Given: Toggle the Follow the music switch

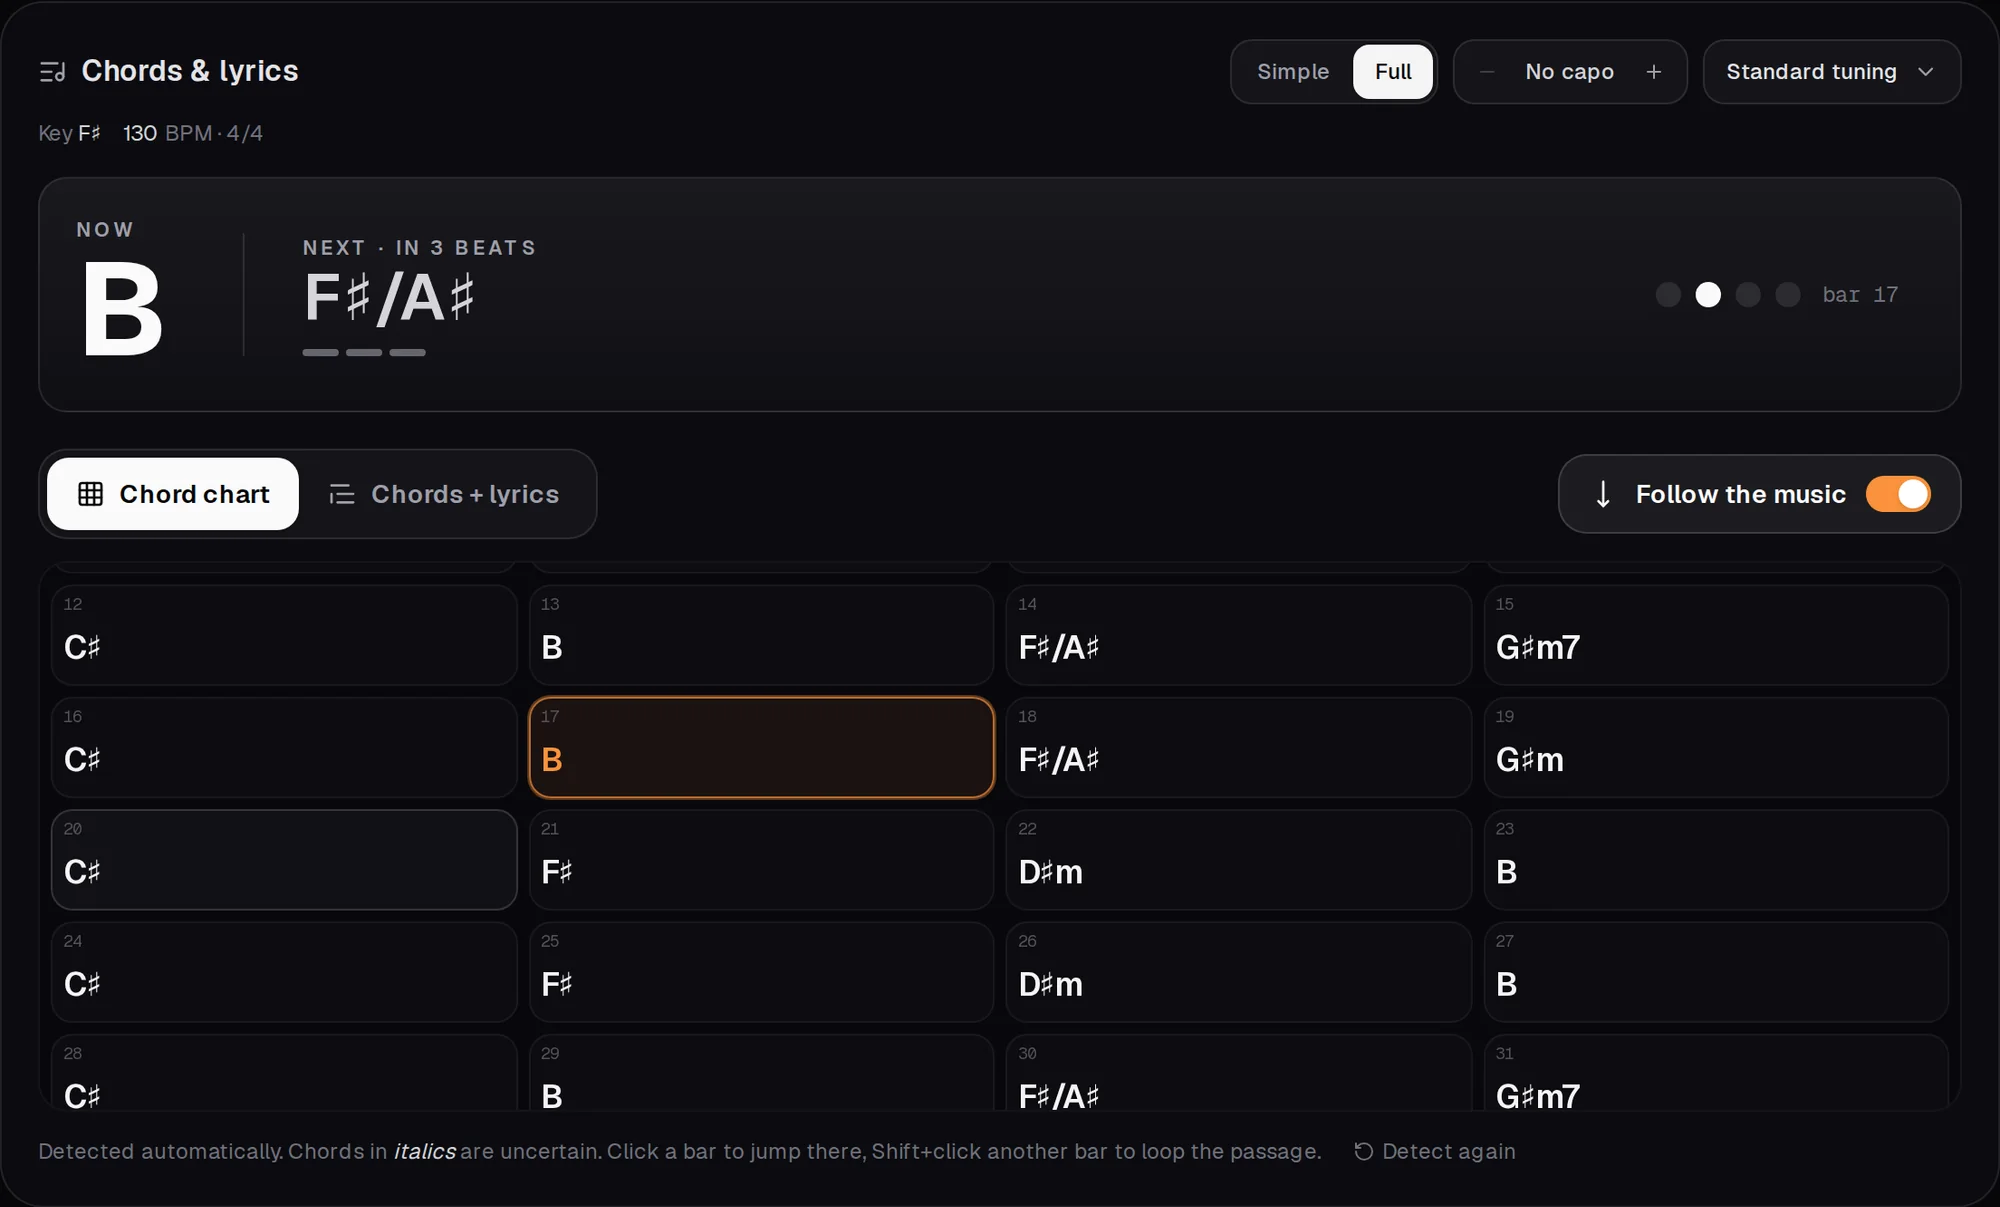Looking at the screenshot, I should coord(1898,494).
